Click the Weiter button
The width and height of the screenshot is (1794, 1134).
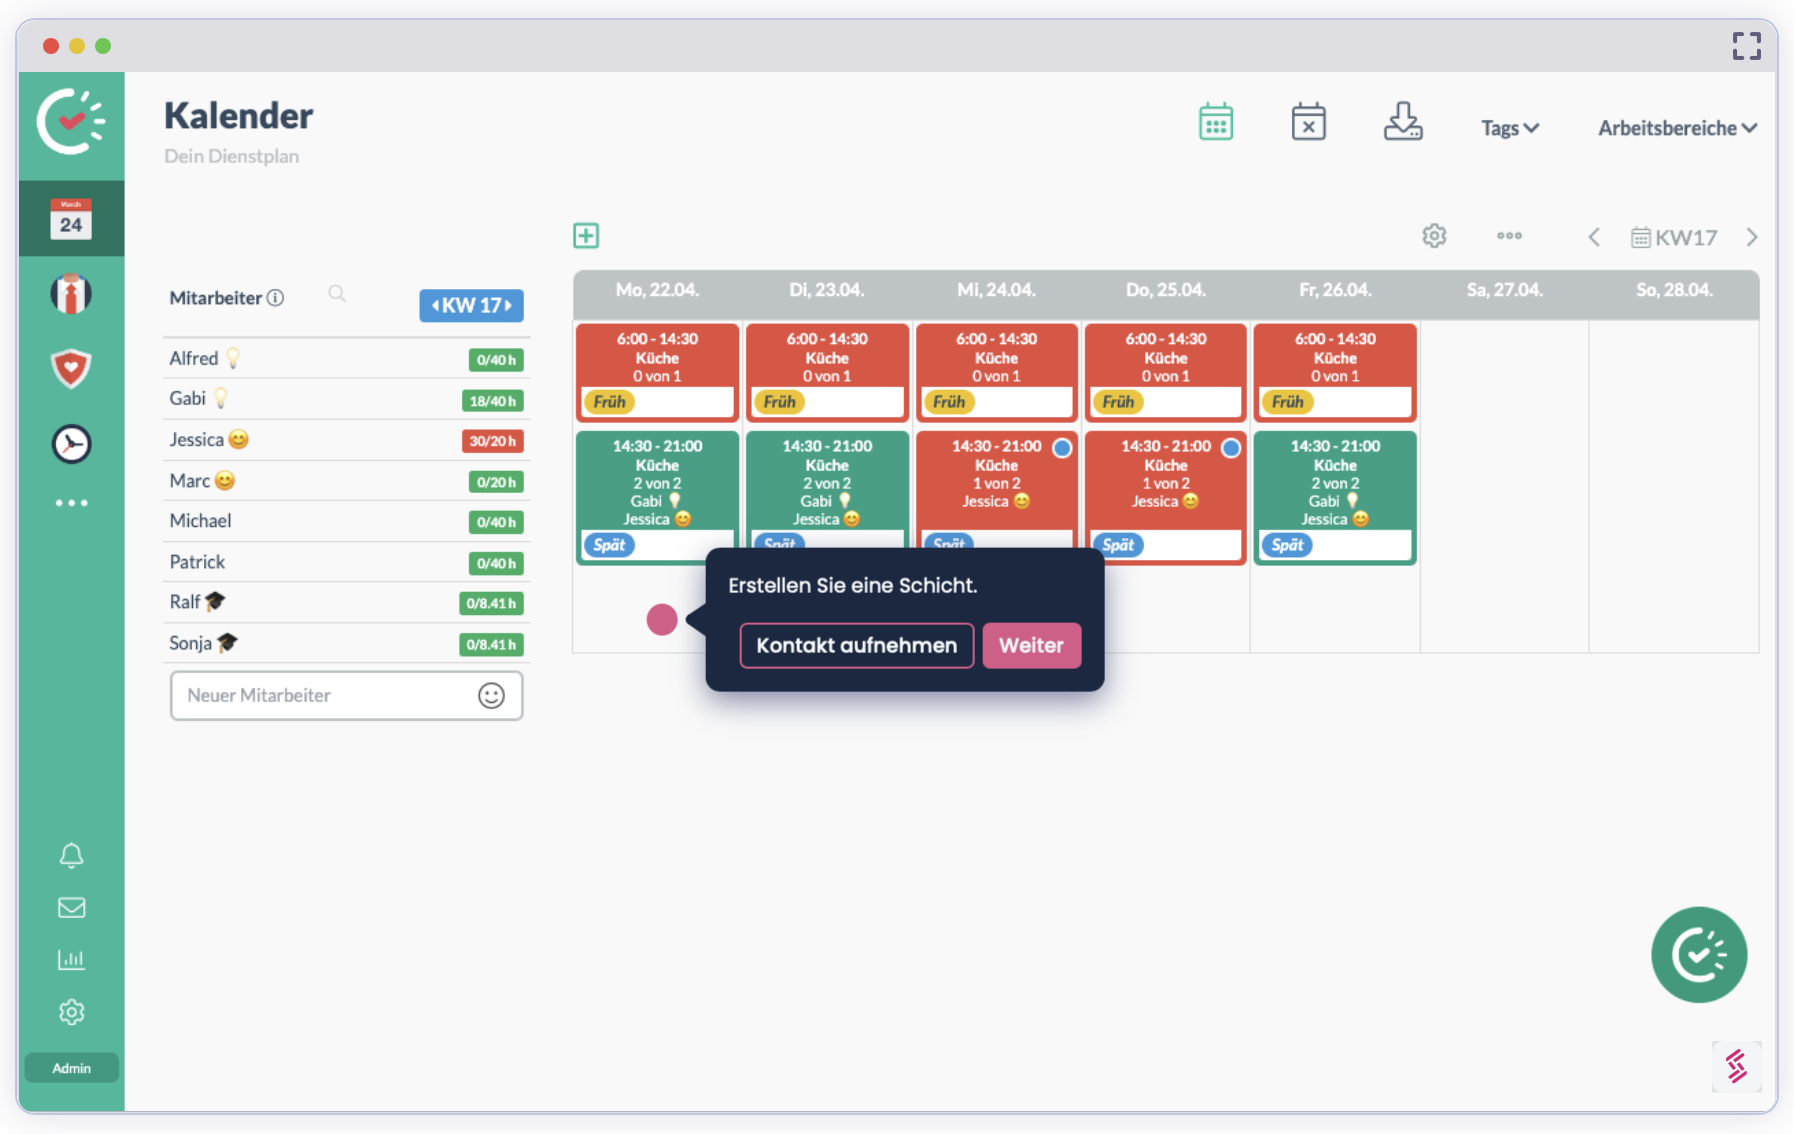tap(1031, 646)
